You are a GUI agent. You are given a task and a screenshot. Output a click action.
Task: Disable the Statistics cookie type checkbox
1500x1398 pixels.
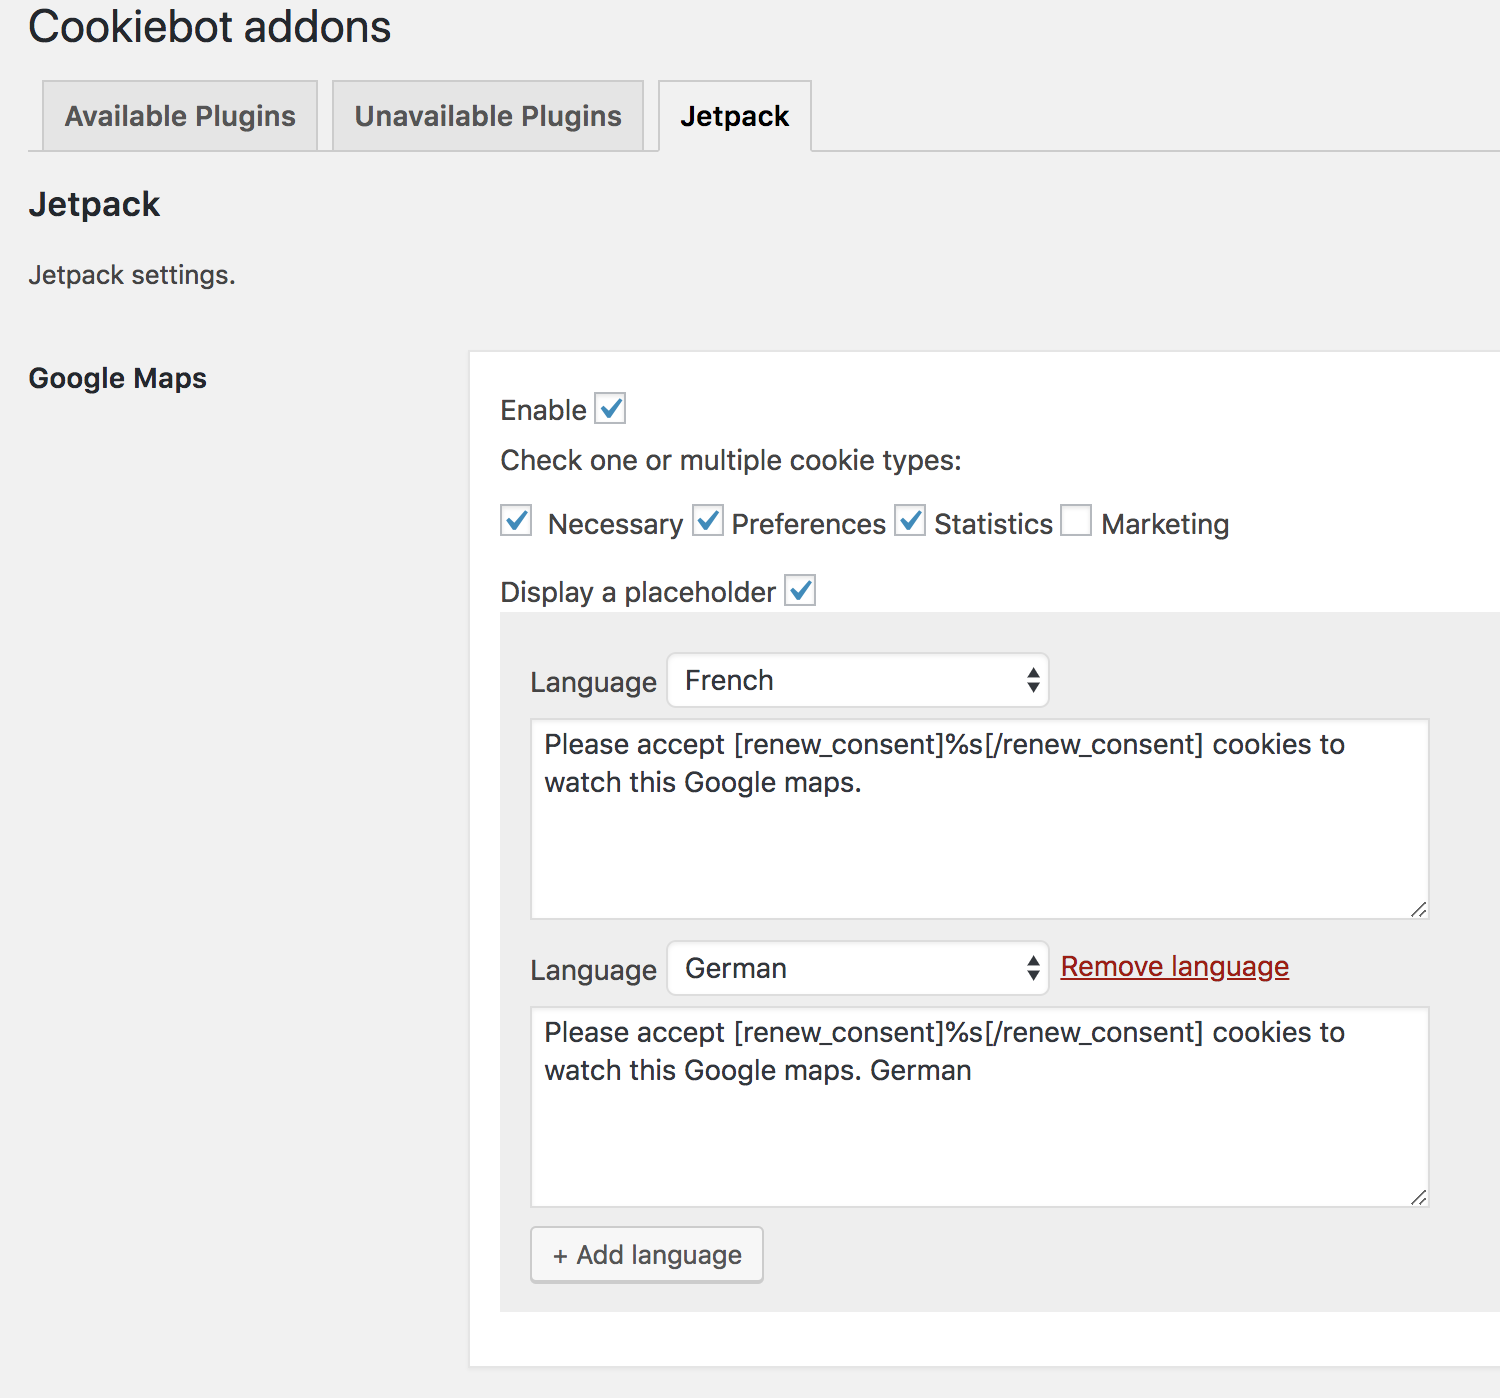(x=910, y=521)
